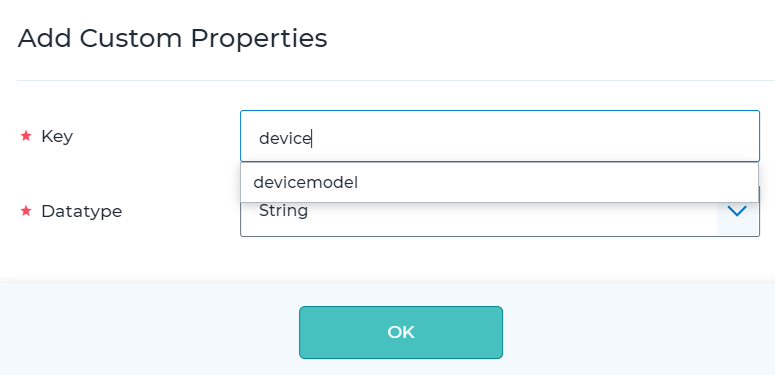This screenshot has width=775, height=375.
Task: Expand the Datatype dropdown chevron
Action: (x=737, y=211)
